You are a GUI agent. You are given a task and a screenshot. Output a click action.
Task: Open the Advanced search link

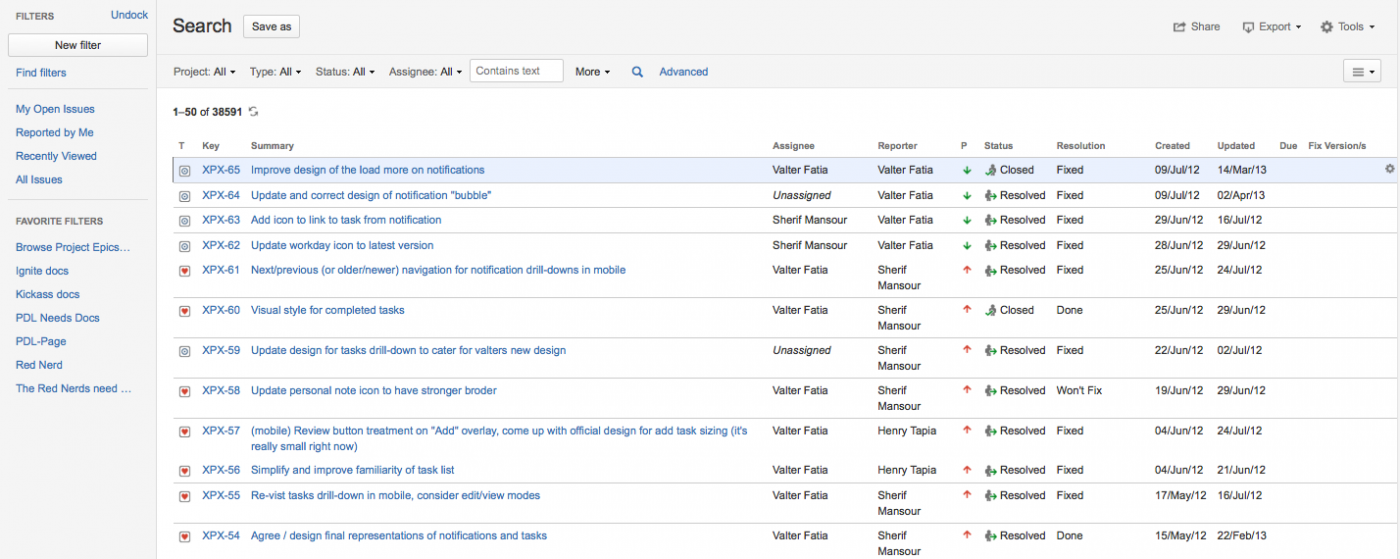(683, 72)
